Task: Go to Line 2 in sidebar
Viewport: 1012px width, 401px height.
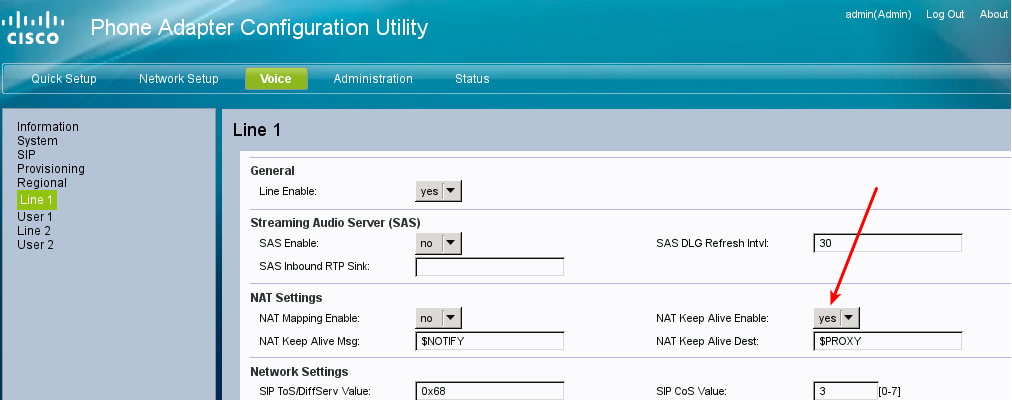Action: [x=35, y=230]
